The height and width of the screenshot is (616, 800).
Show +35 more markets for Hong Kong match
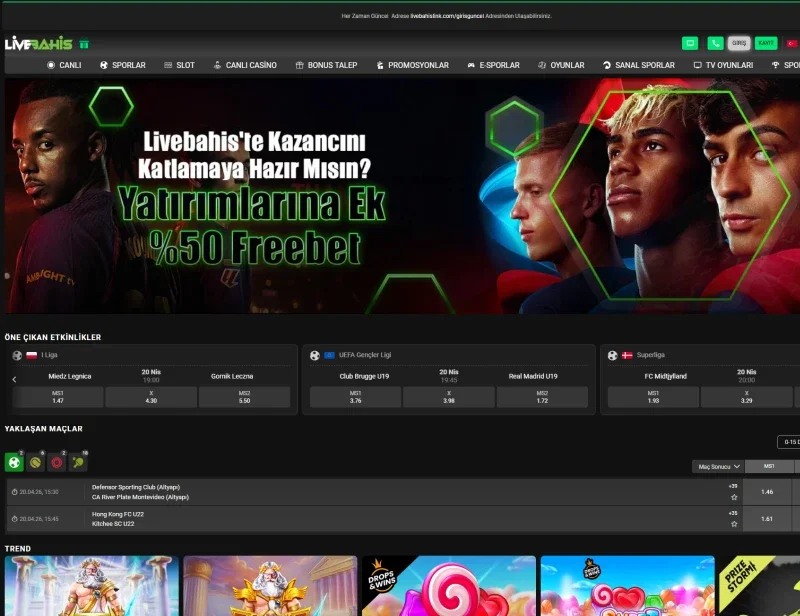(733, 513)
